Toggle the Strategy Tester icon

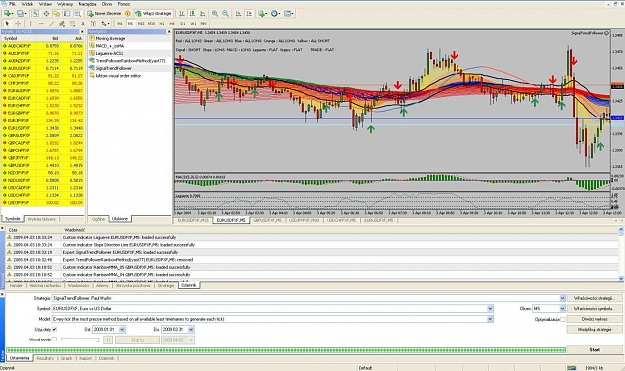click(77, 14)
